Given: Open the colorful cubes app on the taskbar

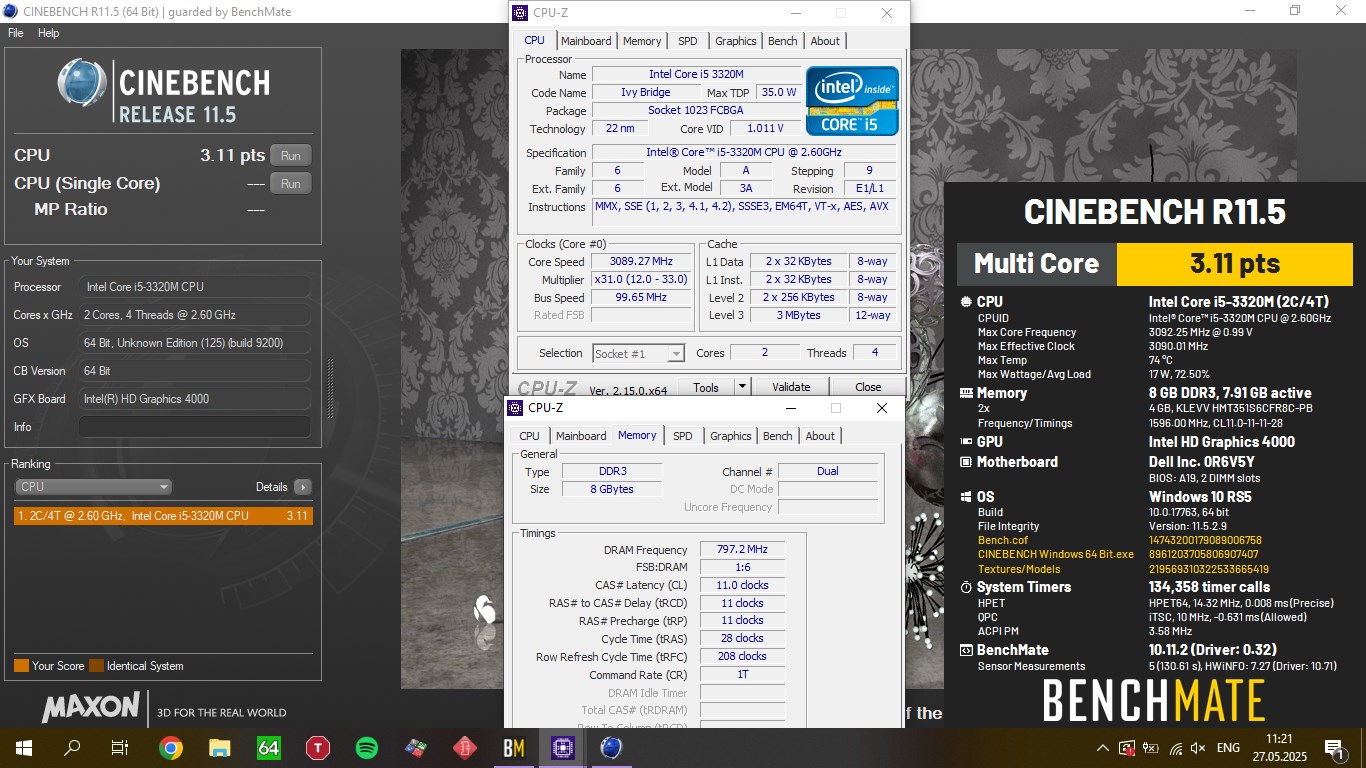Looking at the screenshot, I should pyautogui.click(x=416, y=747).
